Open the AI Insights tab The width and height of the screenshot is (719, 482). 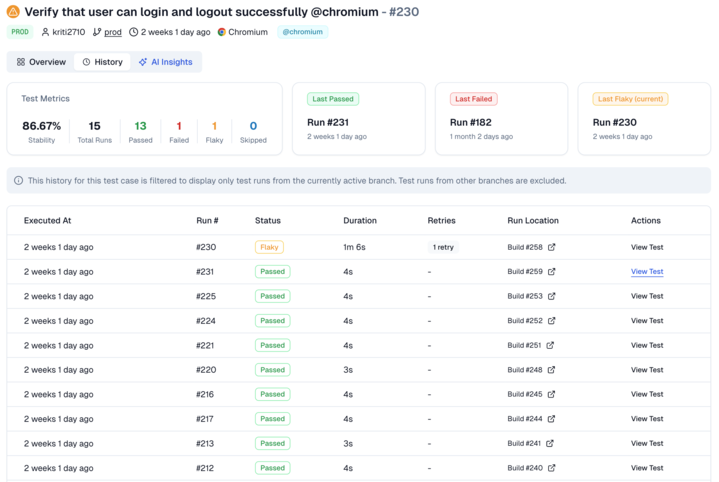165,62
